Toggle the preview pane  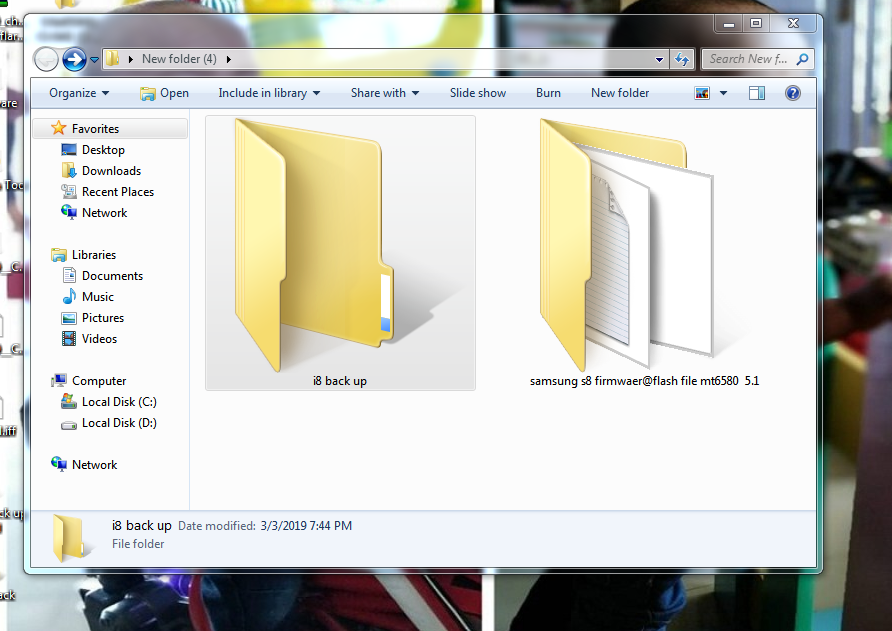click(x=757, y=93)
